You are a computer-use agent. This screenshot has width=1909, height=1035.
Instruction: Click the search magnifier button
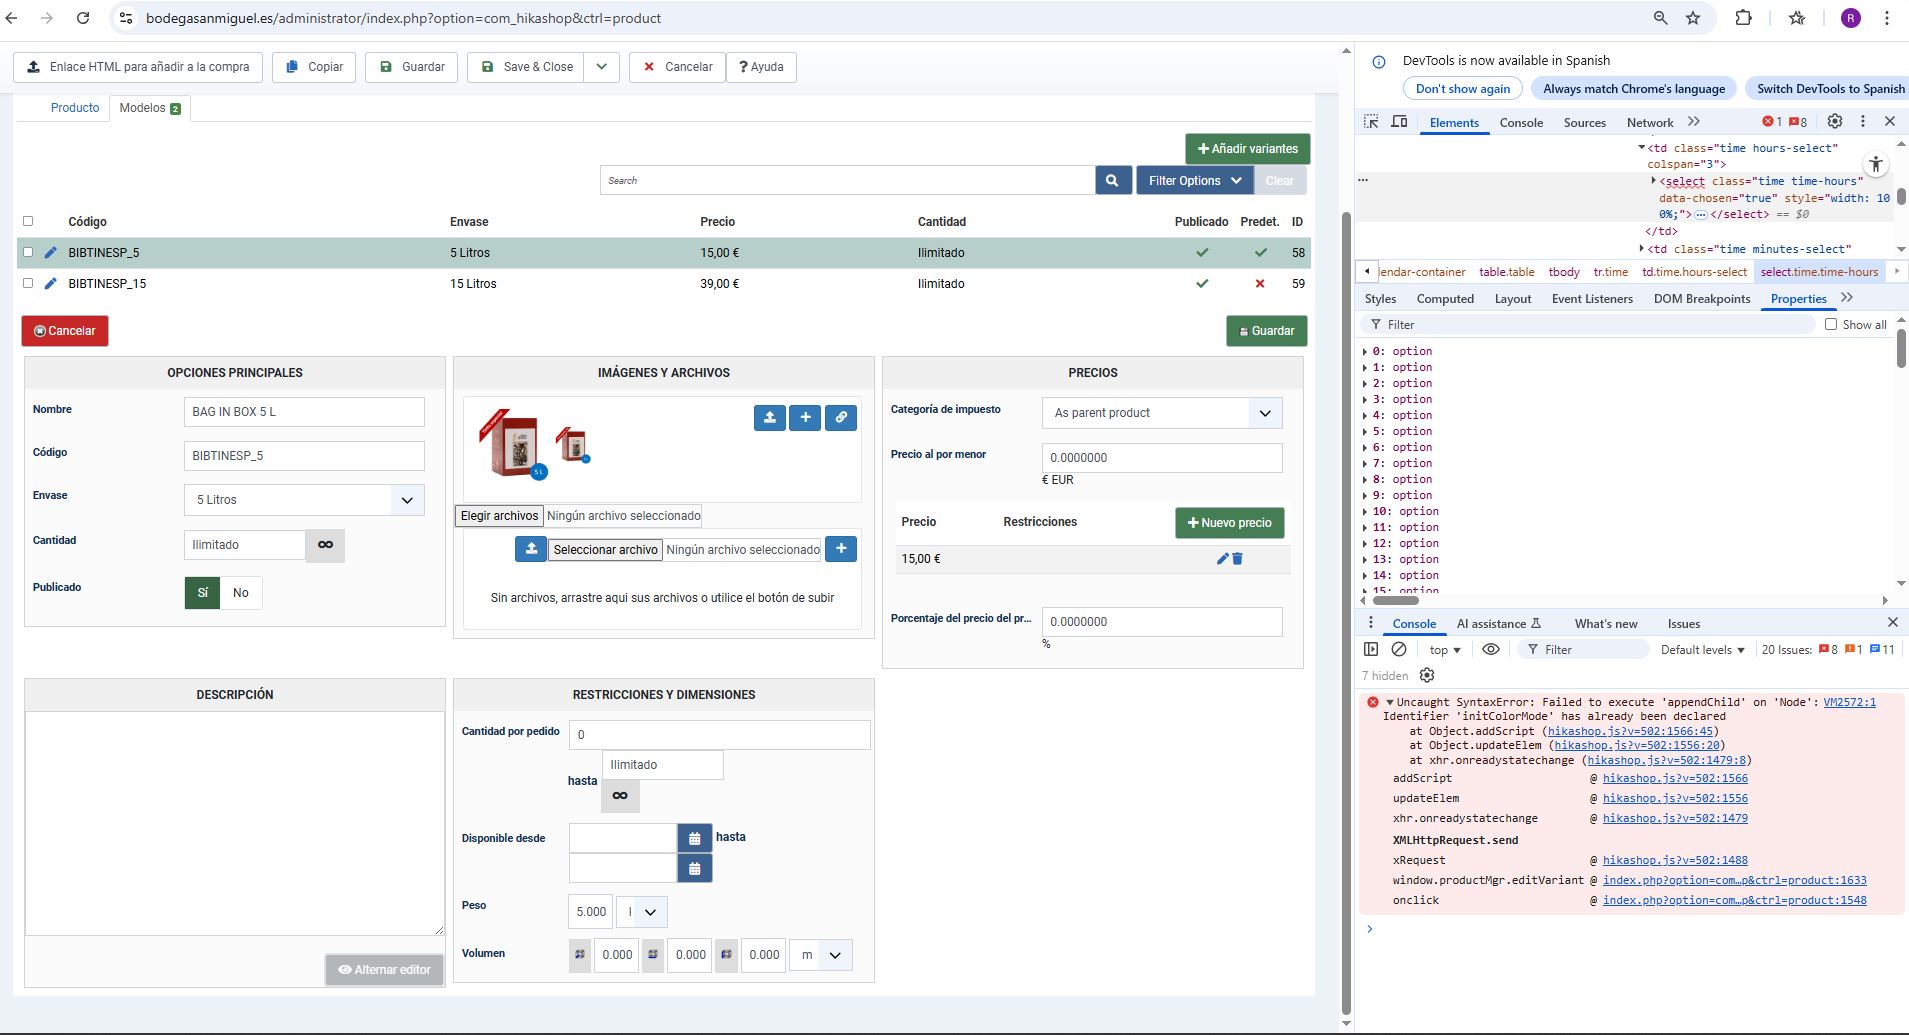(x=1113, y=181)
